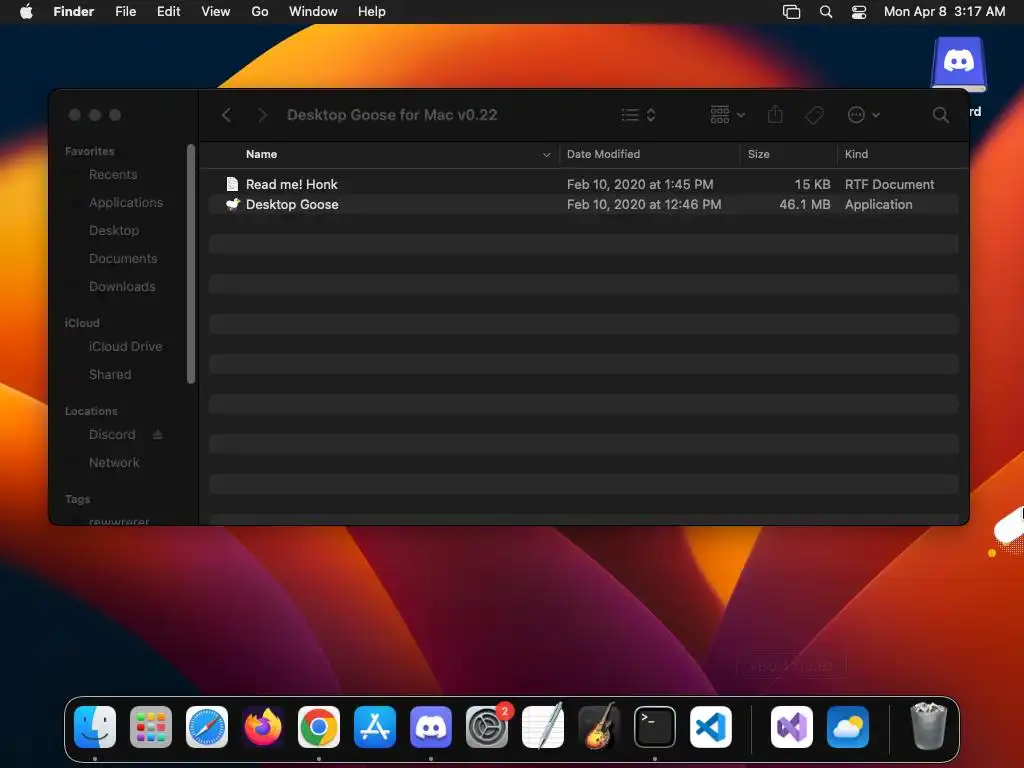This screenshot has width=1024, height=768.
Task: Open the View menu
Action: [x=216, y=11]
